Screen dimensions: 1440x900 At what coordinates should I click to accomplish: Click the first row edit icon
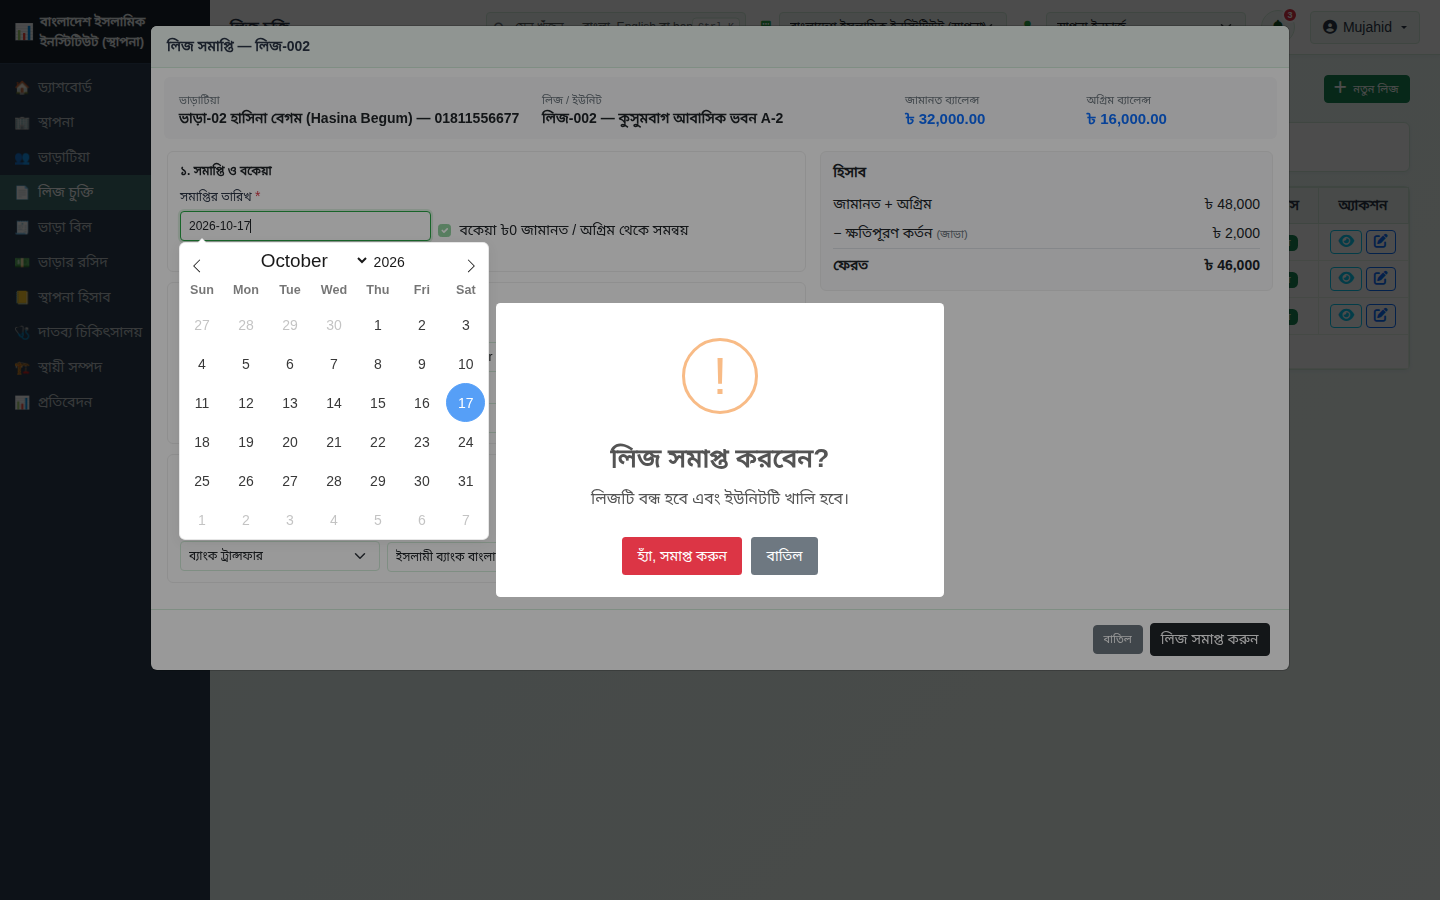click(x=1380, y=241)
